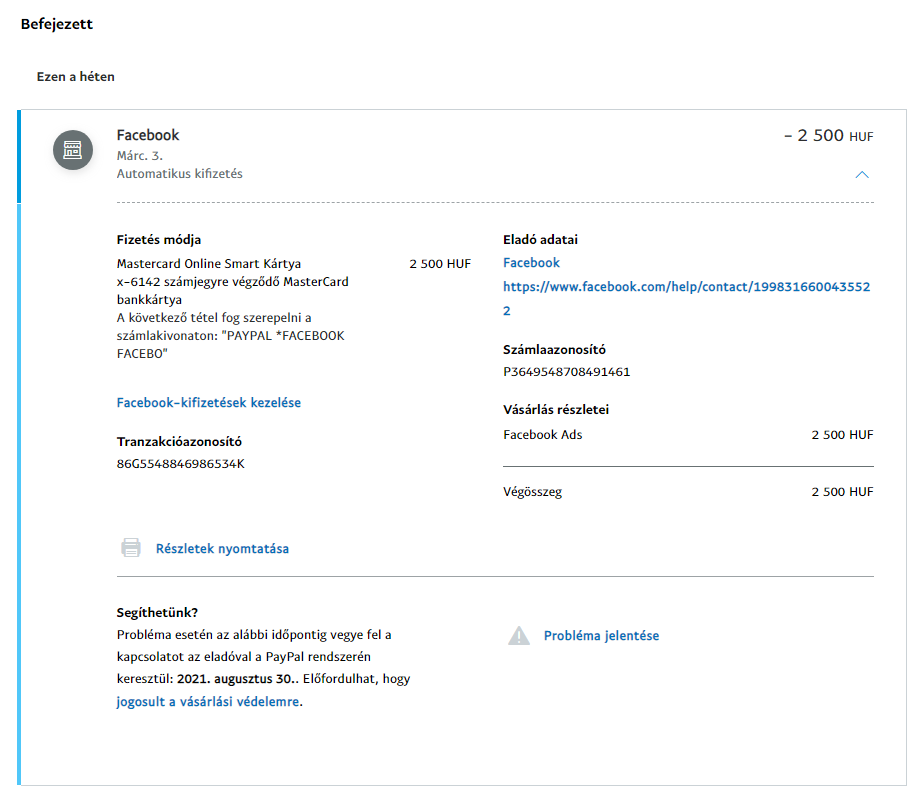This screenshot has width=924, height=792.
Task: Click the Facebook transaction title
Action: pyautogui.click(x=148, y=135)
